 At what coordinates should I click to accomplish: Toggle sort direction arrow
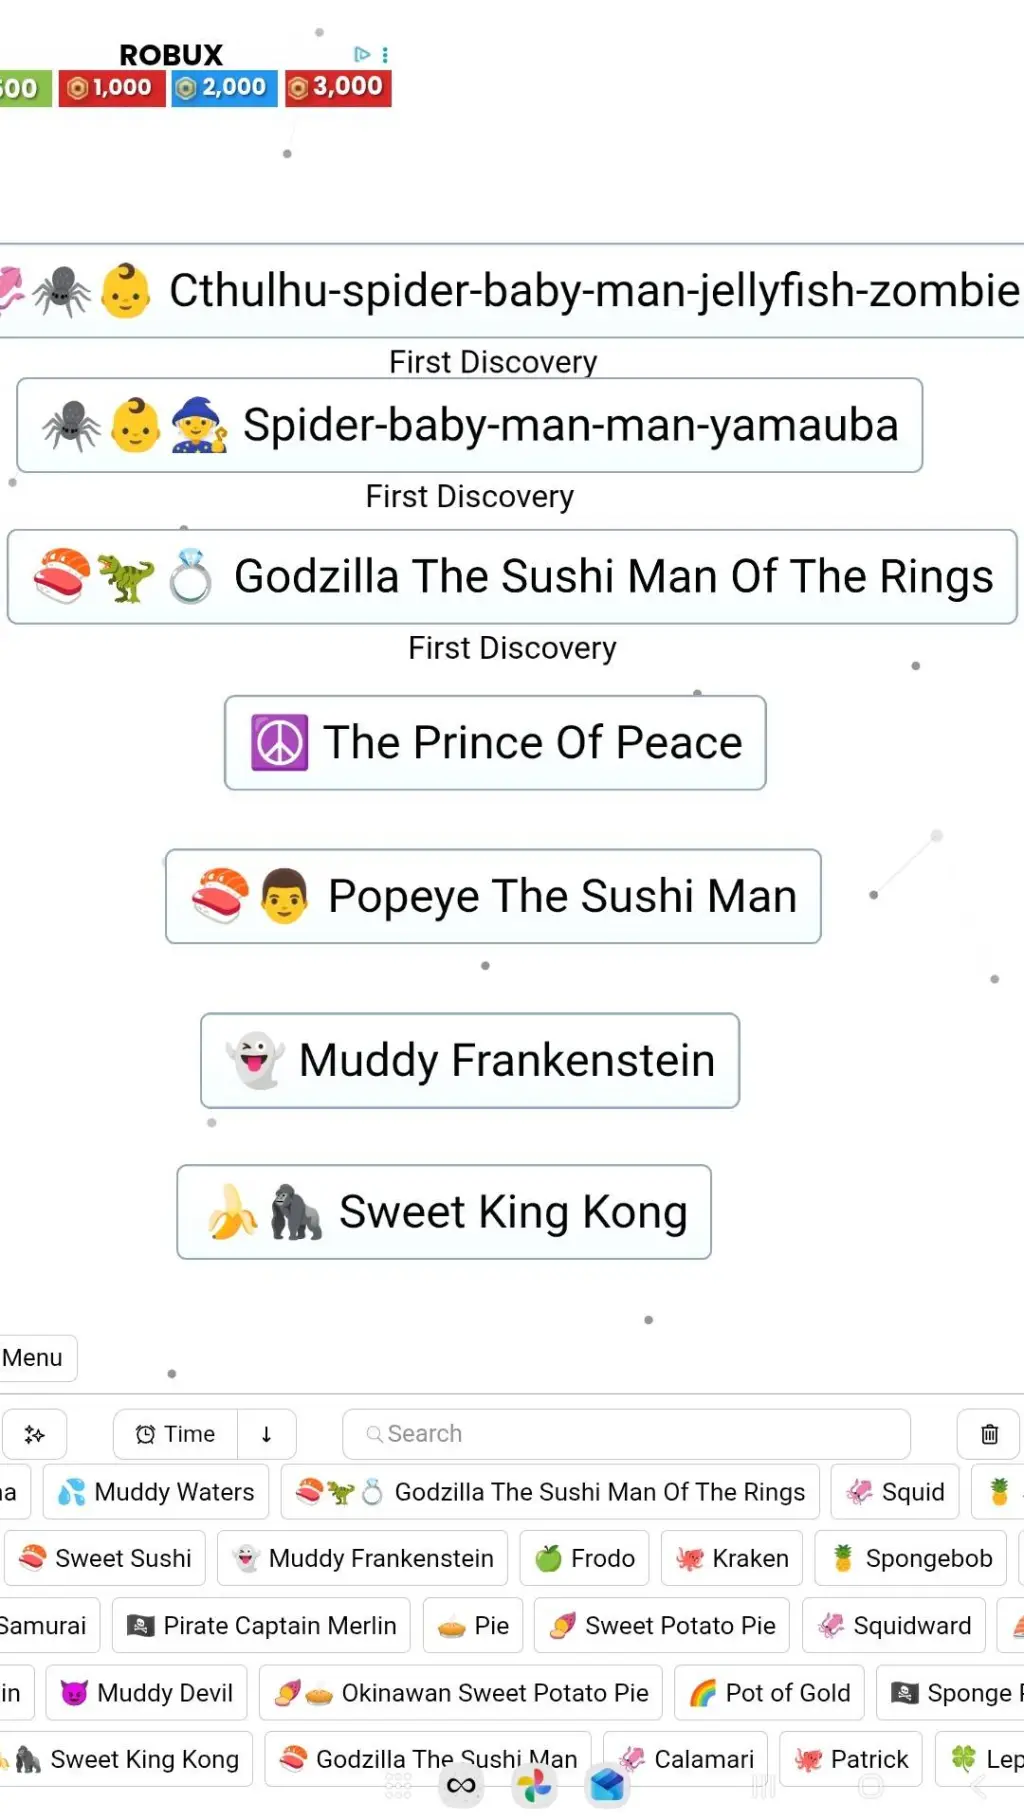click(x=266, y=1434)
